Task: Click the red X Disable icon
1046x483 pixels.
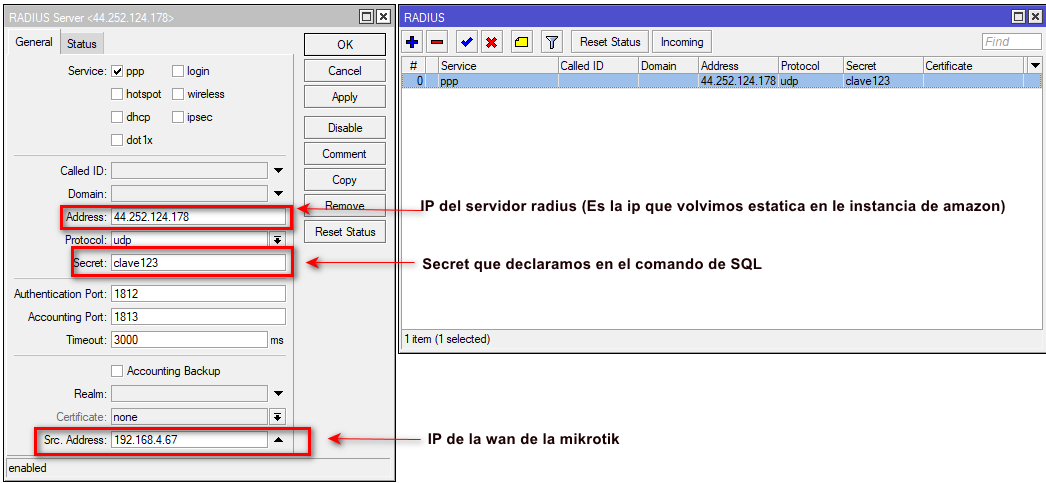Action: pyautogui.click(x=492, y=42)
